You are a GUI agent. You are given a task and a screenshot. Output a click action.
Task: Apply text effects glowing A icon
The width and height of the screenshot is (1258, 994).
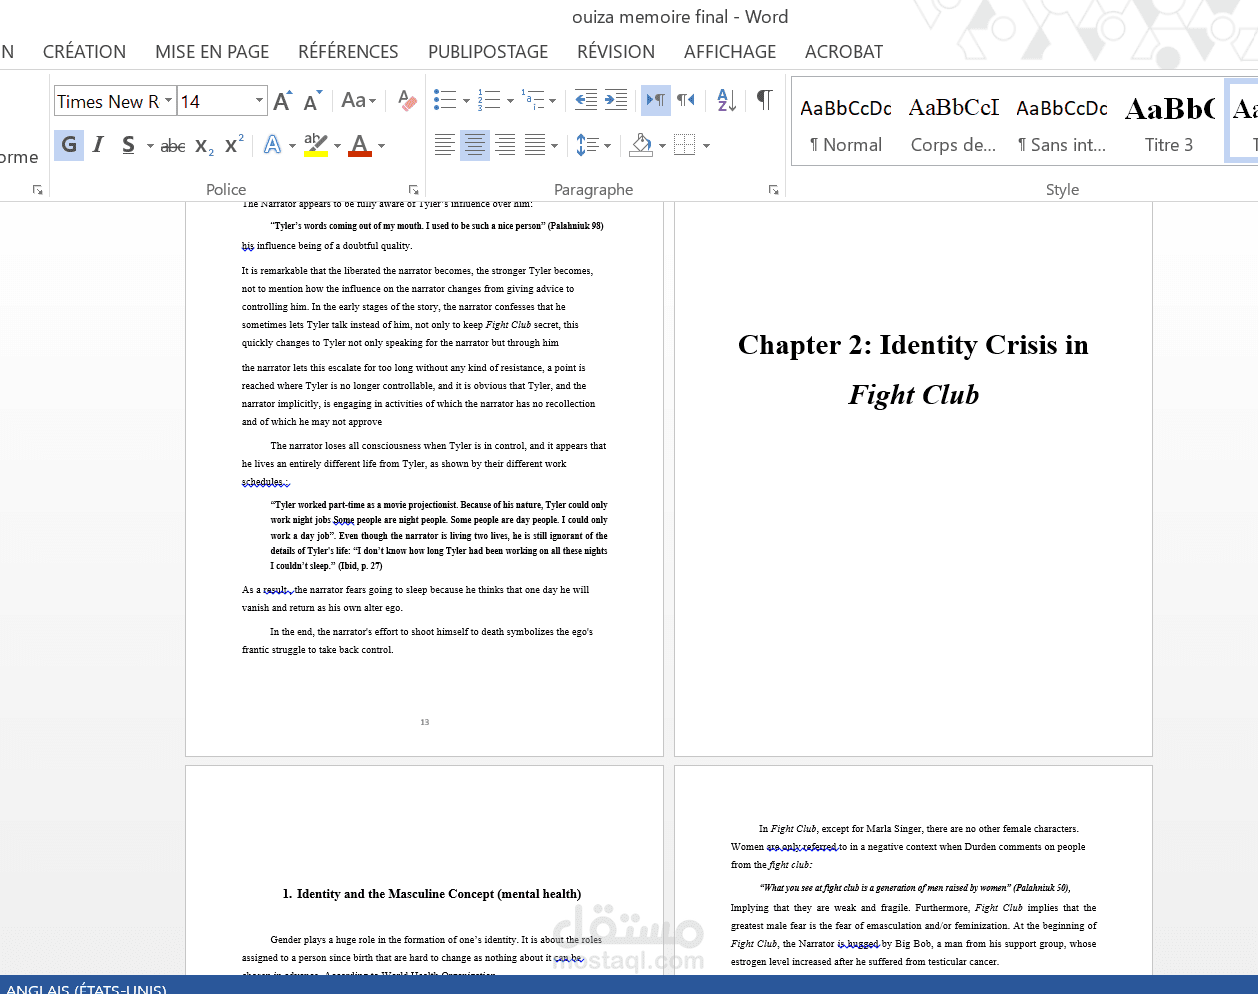(x=272, y=145)
